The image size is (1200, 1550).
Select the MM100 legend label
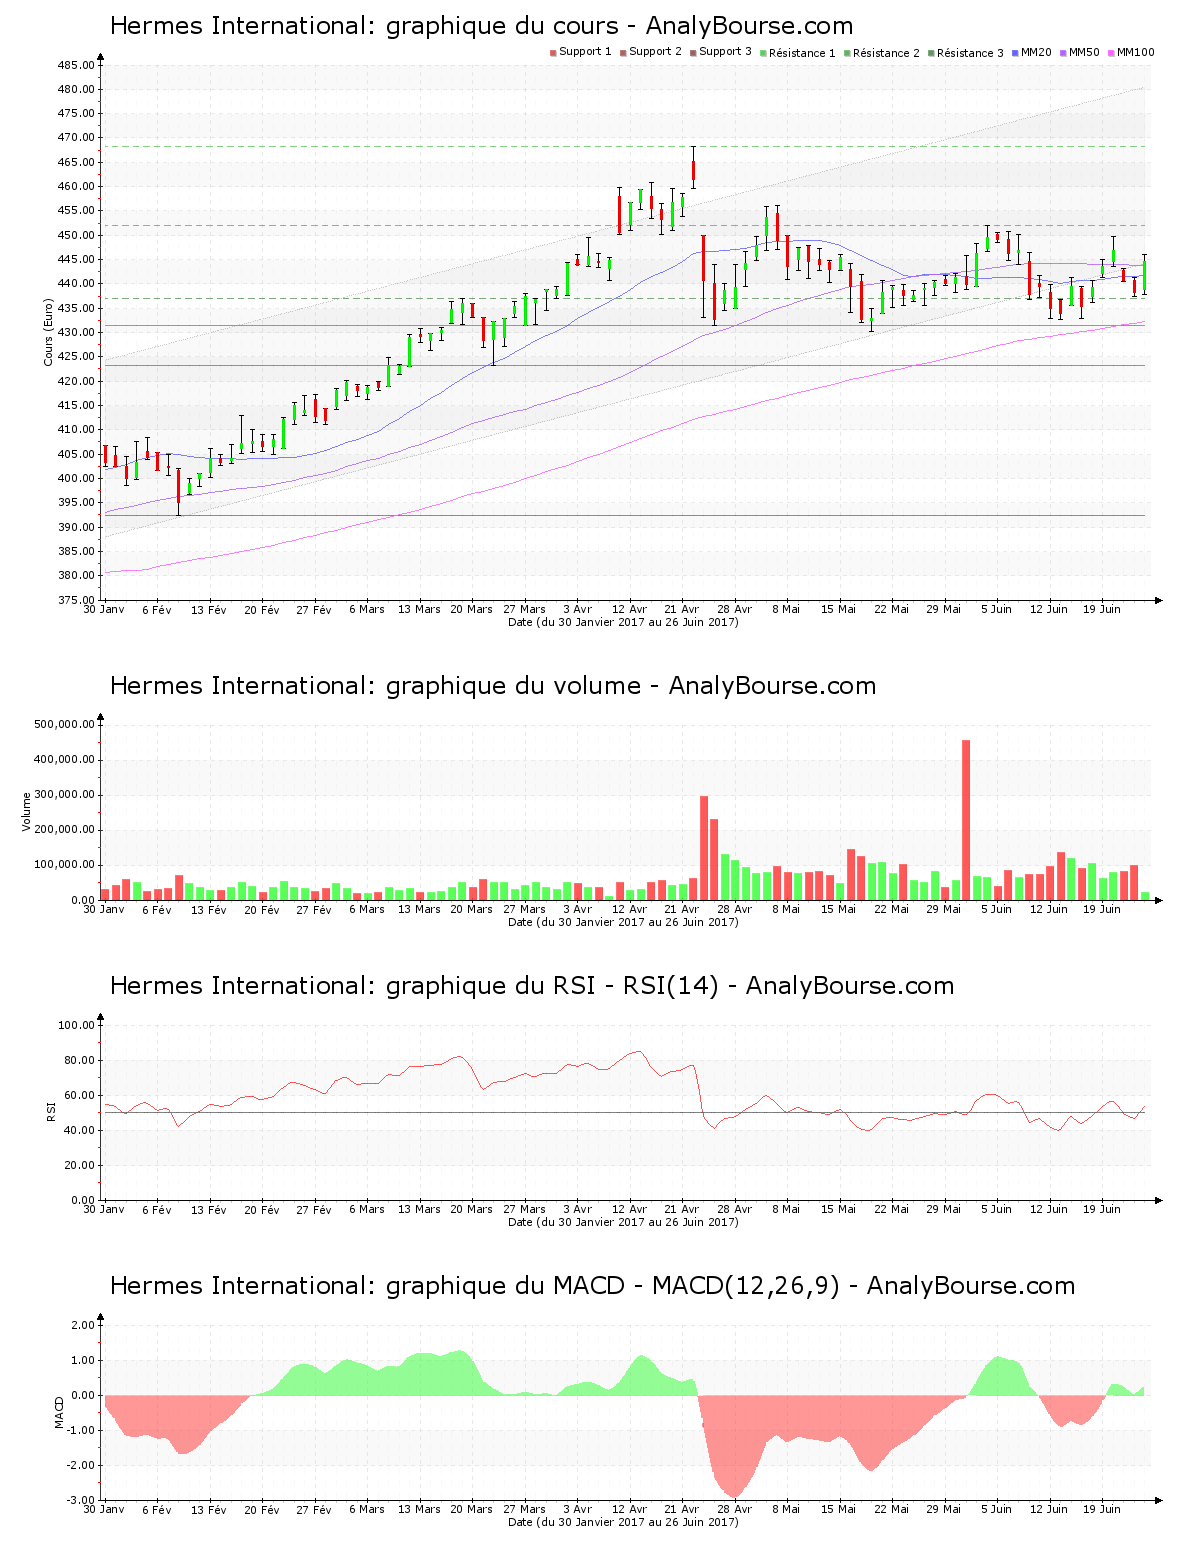point(1136,52)
